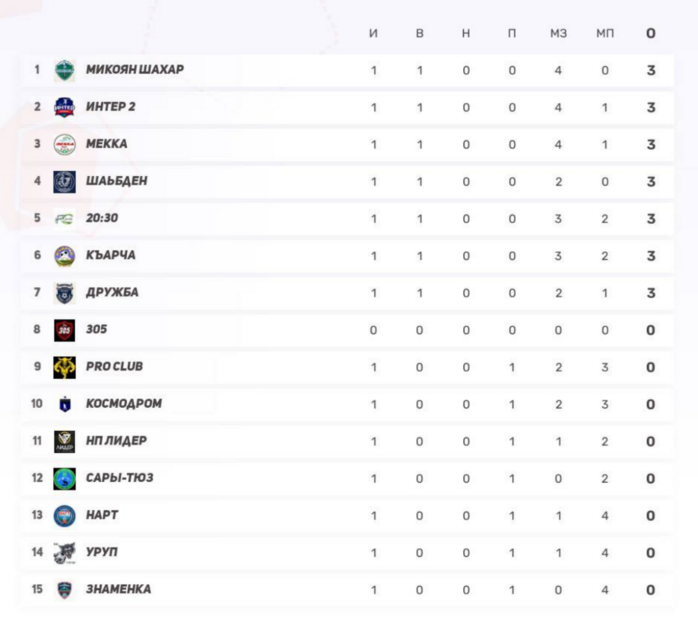Click the НП Лидер team logo
The height and width of the screenshot is (640, 698).
pyautogui.click(x=64, y=441)
